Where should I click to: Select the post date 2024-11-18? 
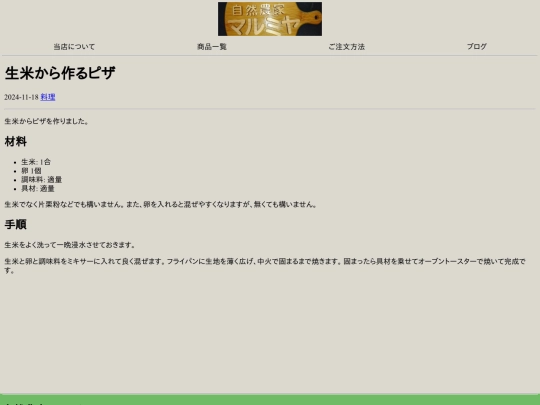point(21,97)
